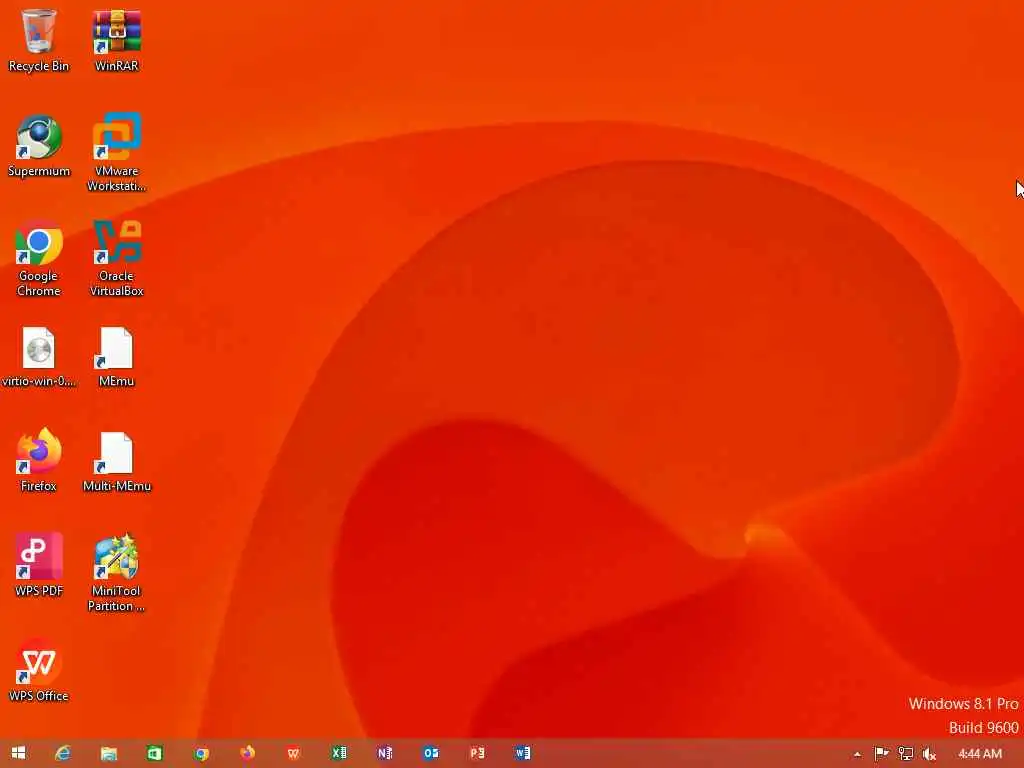Open the Windows Start button

(x=18, y=753)
